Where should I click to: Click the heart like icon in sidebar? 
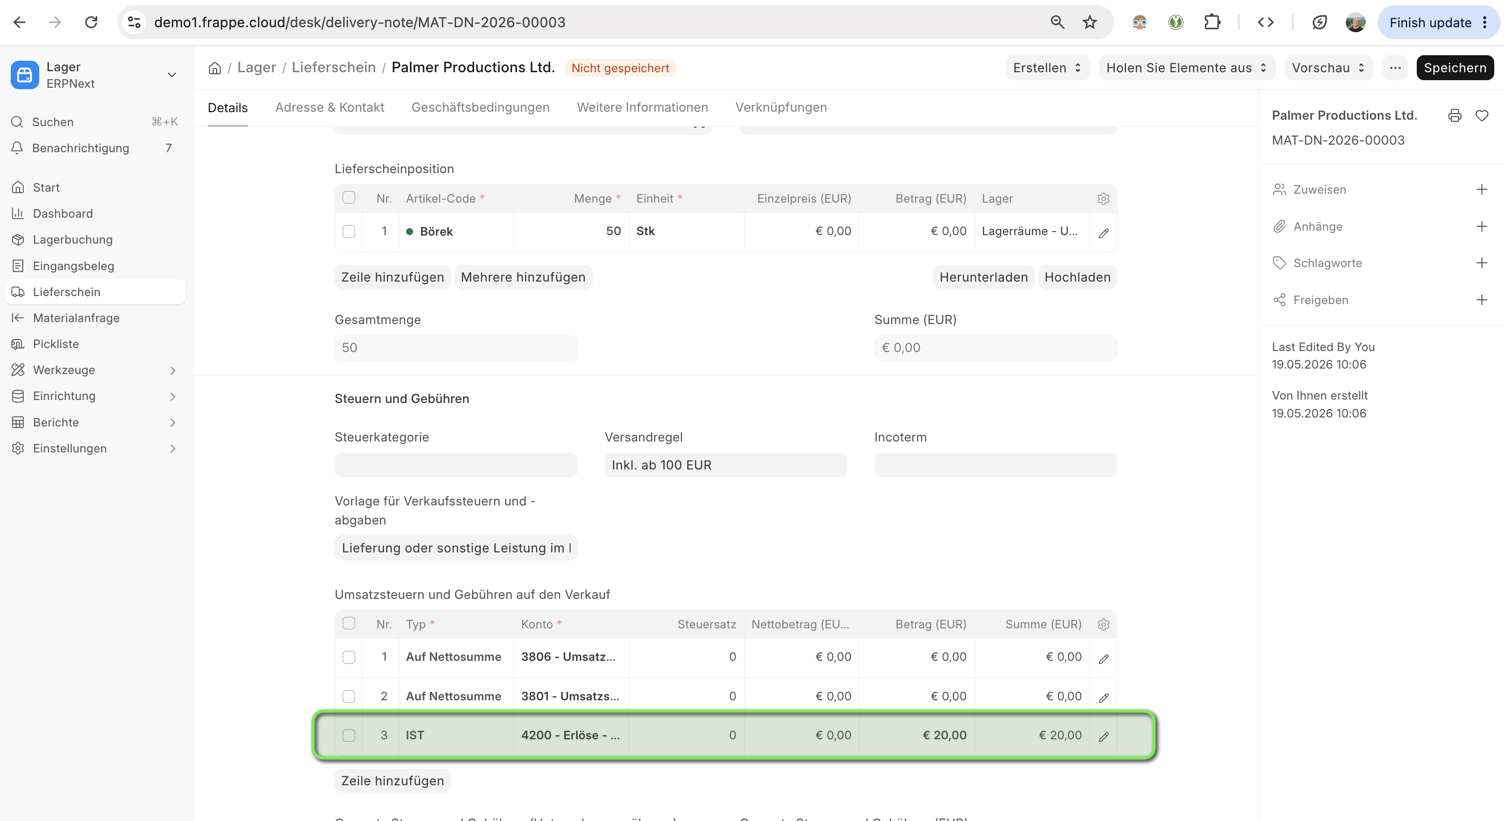pos(1482,116)
